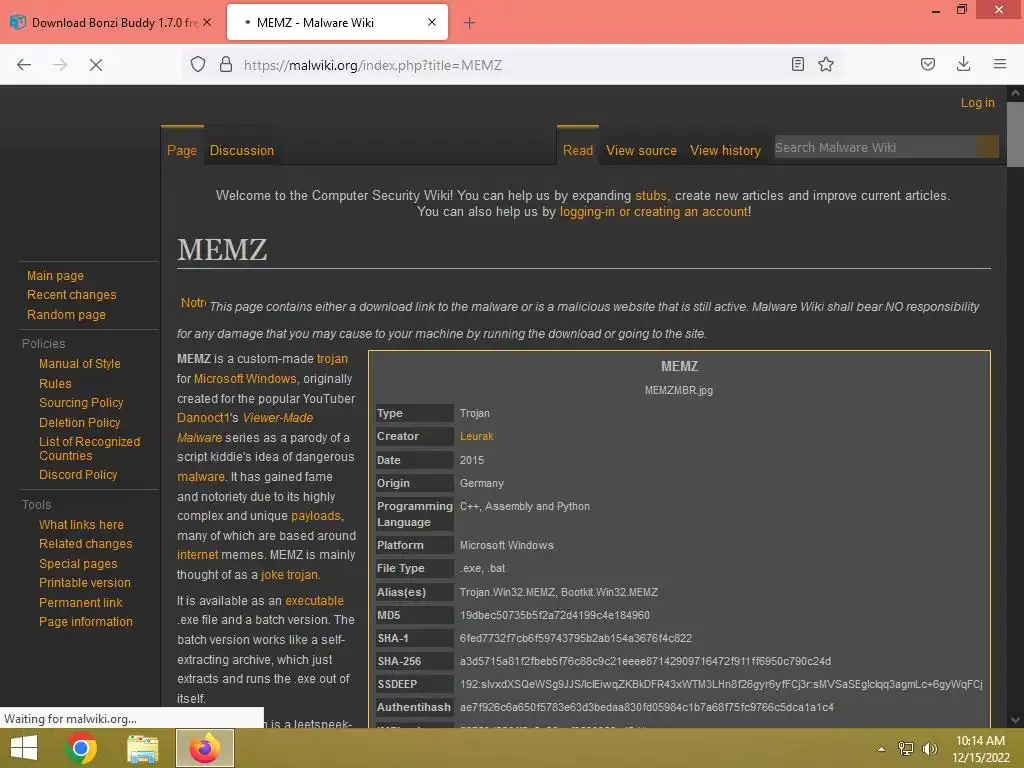Open the View source tab
Screen dimensions: 1024x768
point(641,150)
